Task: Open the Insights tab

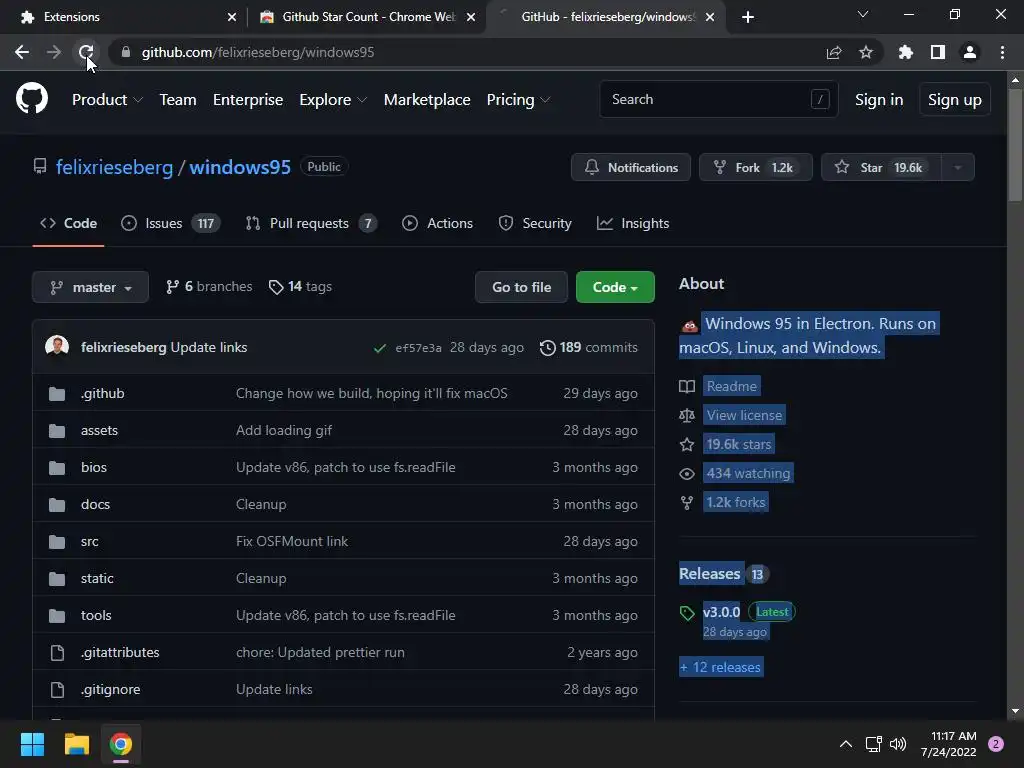Action: (x=633, y=223)
